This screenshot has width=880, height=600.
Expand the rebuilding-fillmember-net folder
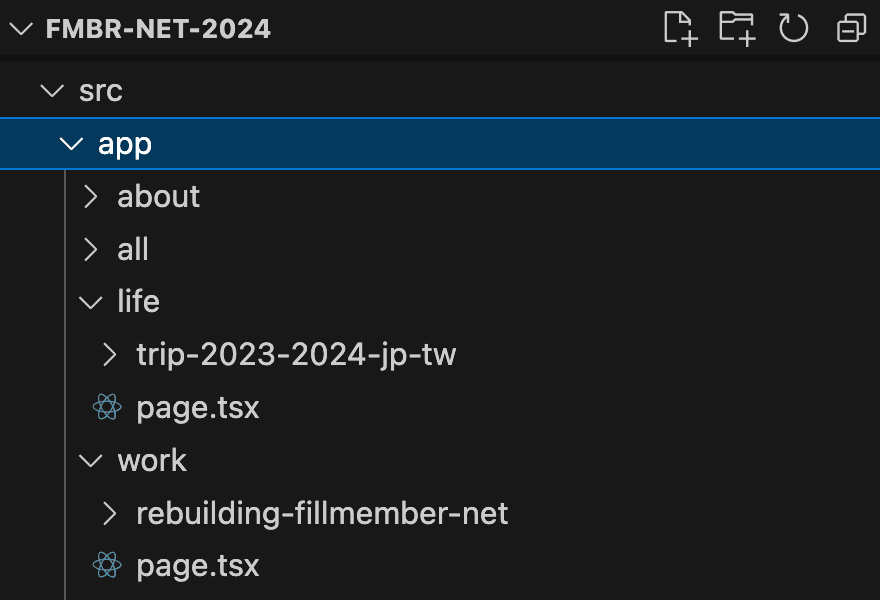click(108, 513)
